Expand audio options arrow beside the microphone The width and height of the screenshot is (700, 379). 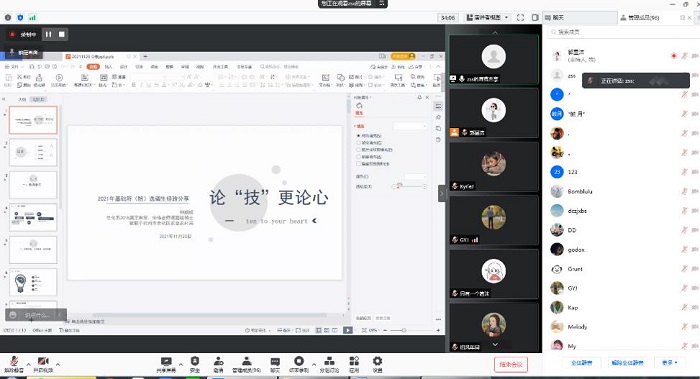tap(29, 364)
